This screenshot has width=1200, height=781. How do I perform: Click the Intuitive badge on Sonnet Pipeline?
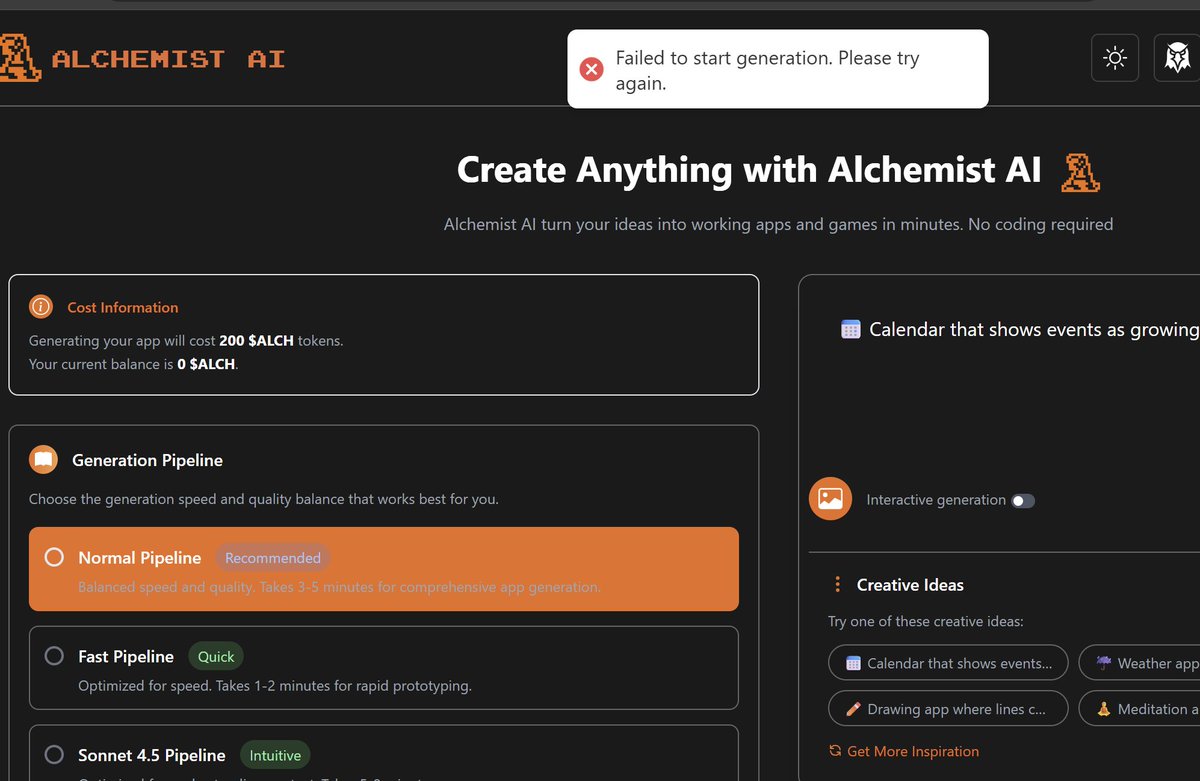275,755
